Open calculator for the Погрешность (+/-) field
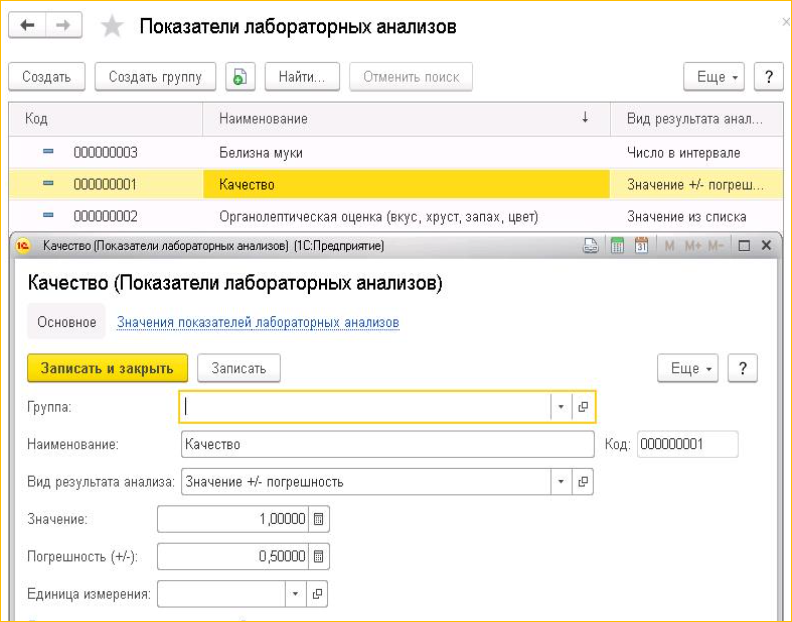 click(319, 556)
